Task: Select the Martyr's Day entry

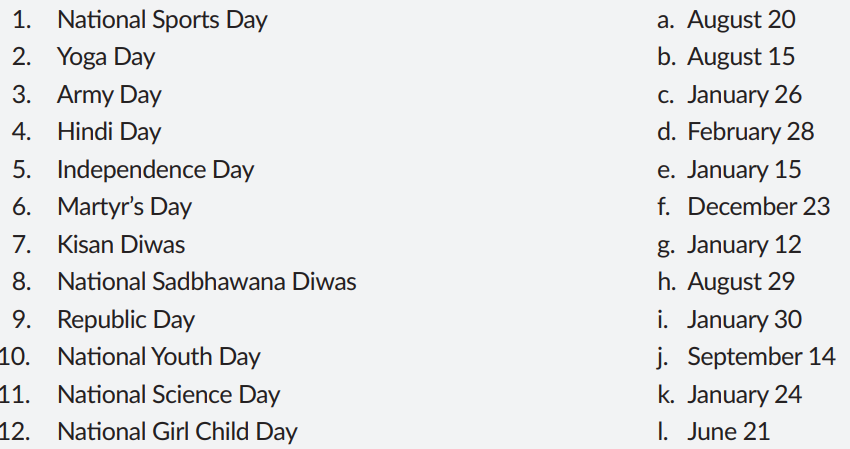Action: (124, 207)
